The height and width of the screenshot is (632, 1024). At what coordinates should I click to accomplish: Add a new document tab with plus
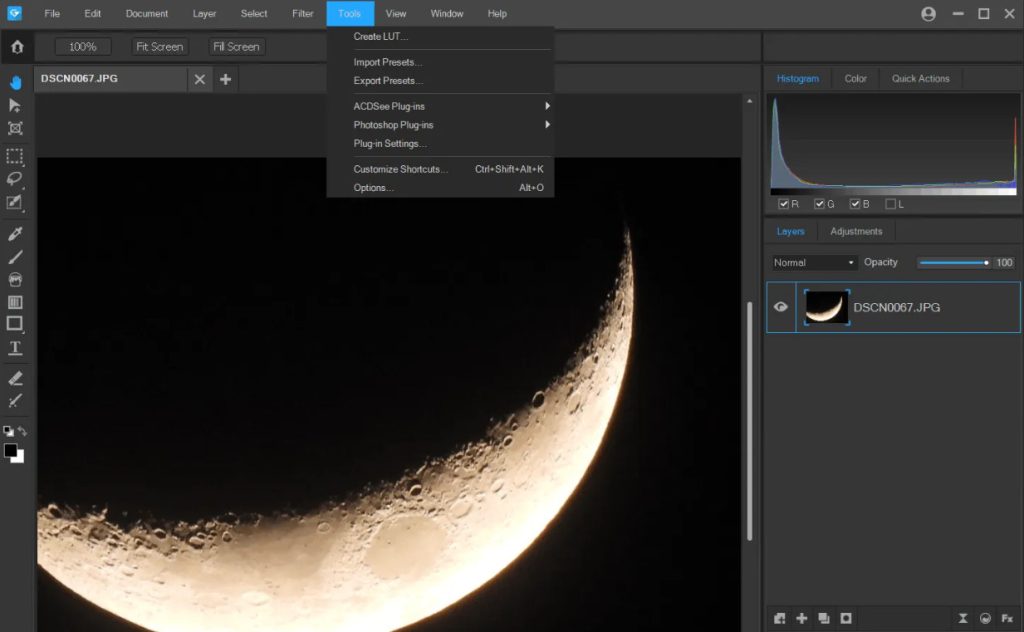click(x=225, y=79)
